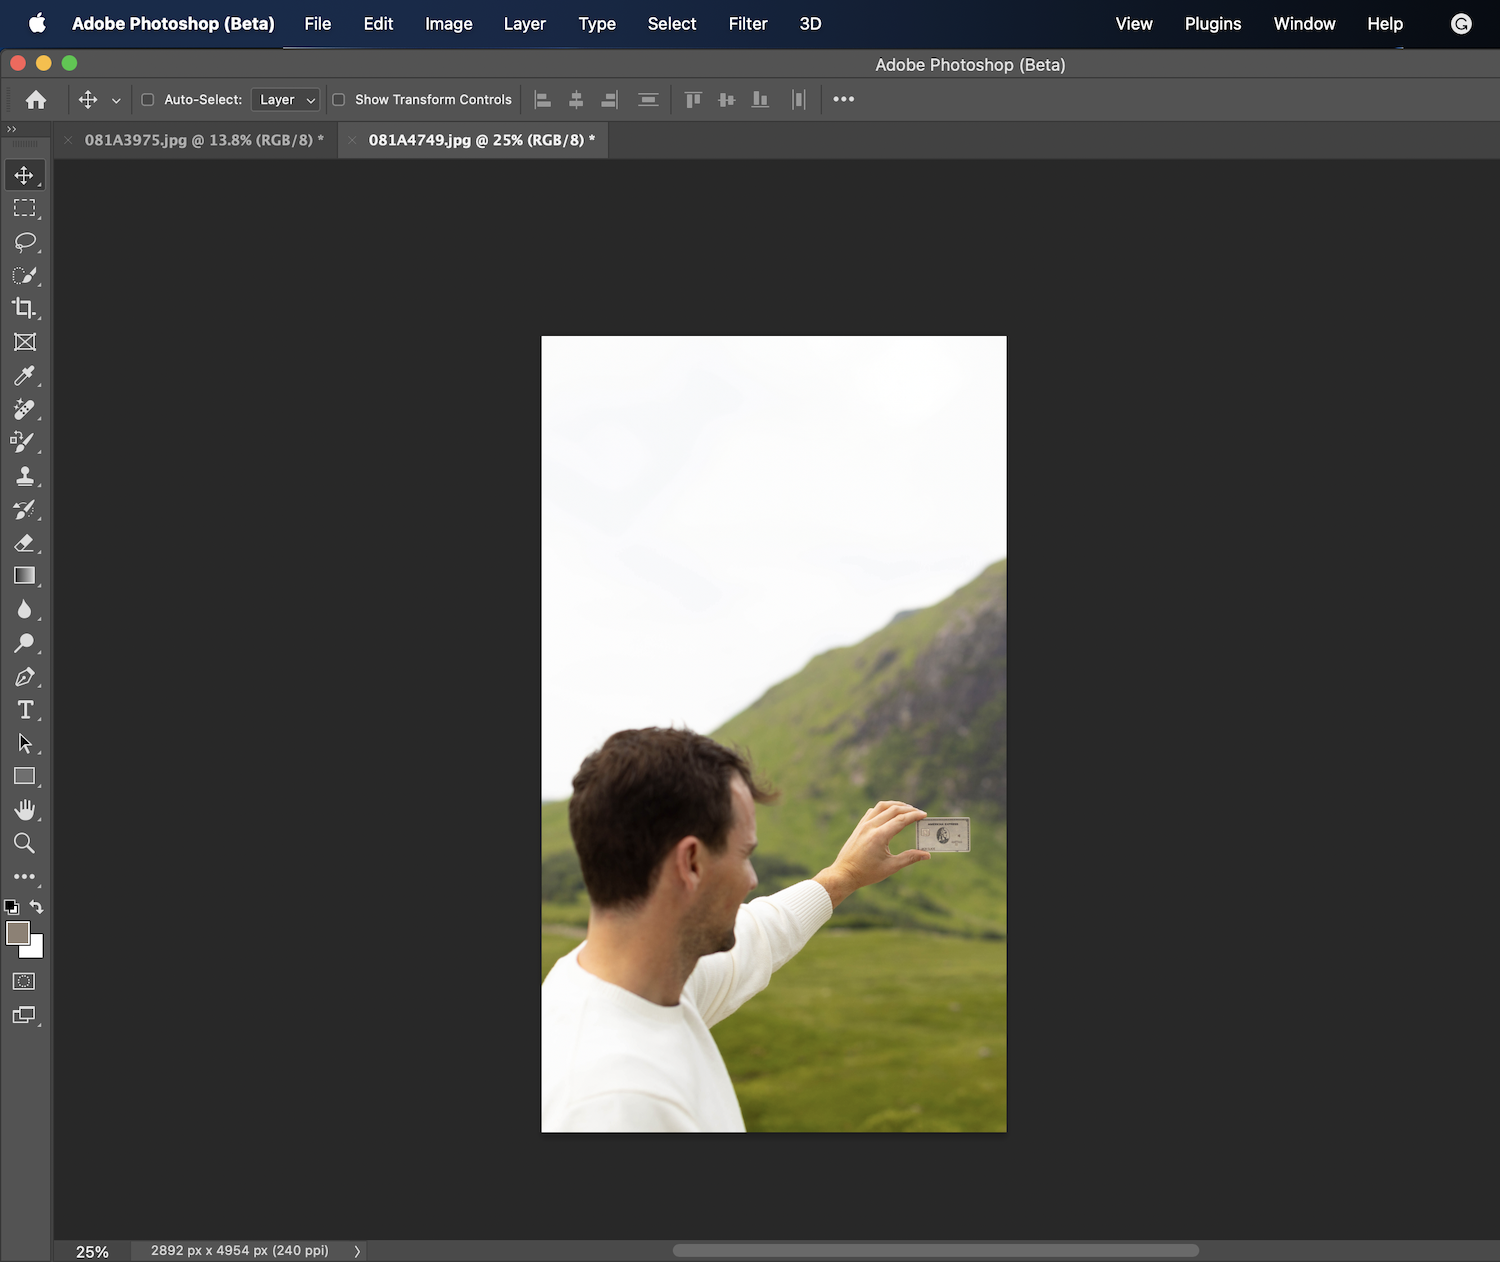Activate the Pen tool
Screen dimensions: 1500x1262
[x=25, y=677]
